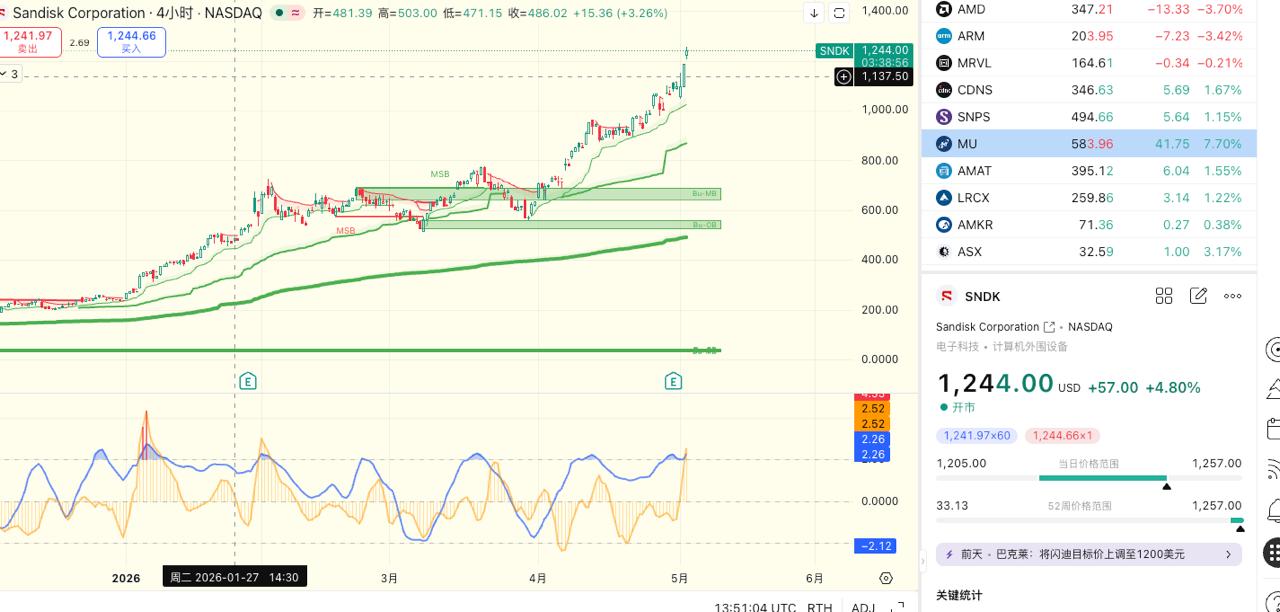Click the SNDK note edit icon
The height and width of the screenshot is (612, 1280).
click(1198, 296)
